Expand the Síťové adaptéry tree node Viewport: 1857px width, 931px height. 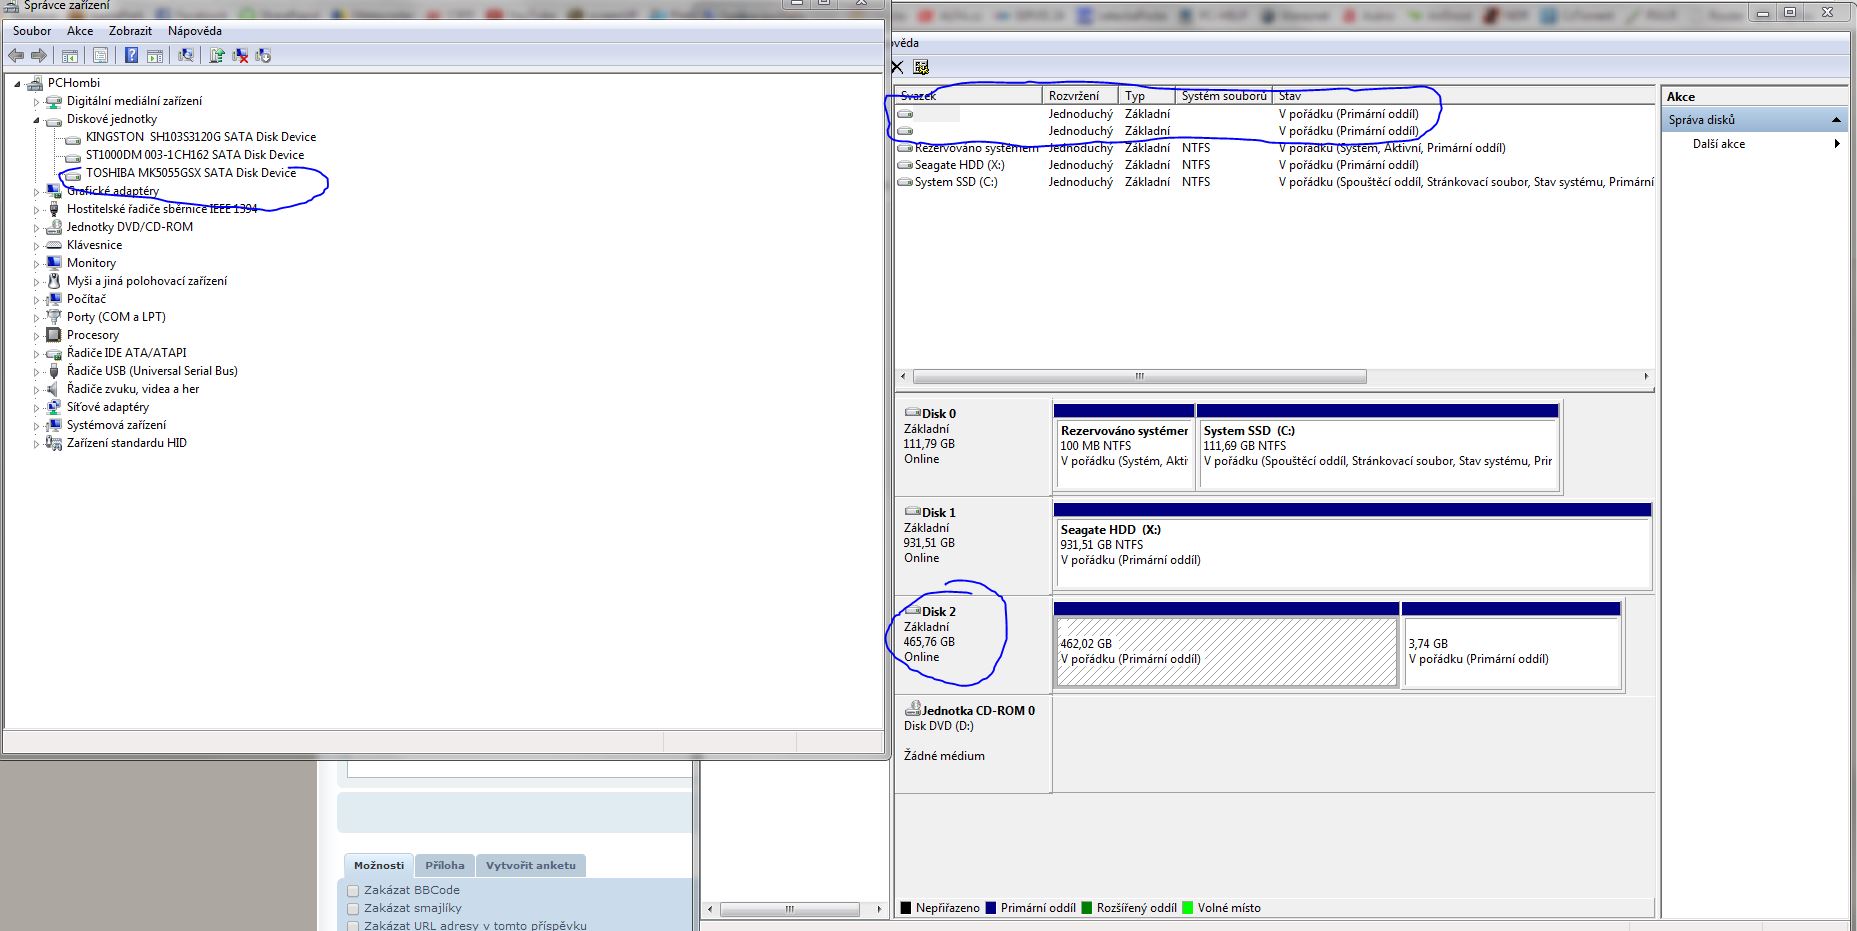(x=37, y=408)
